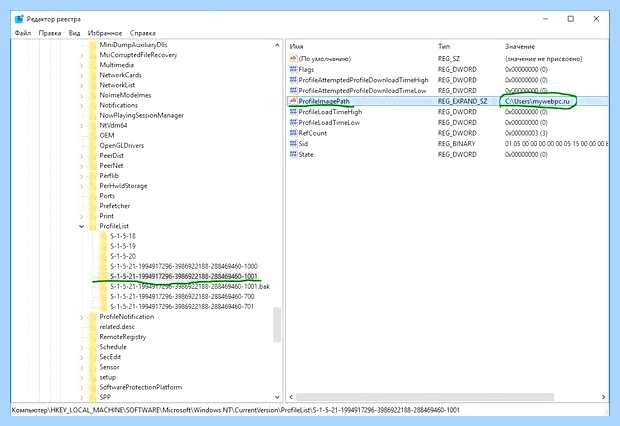Click the string icon of ProfileImagePath value

293,101
